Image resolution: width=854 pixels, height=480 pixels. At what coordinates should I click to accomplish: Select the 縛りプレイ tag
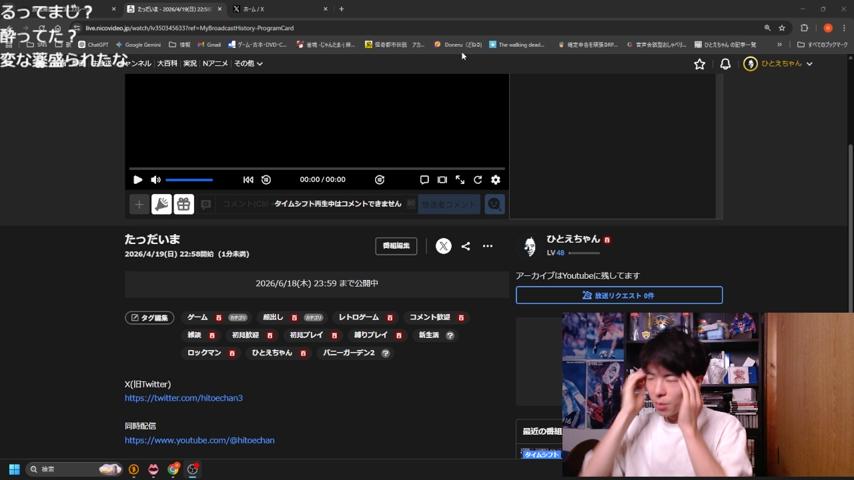(371, 335)
